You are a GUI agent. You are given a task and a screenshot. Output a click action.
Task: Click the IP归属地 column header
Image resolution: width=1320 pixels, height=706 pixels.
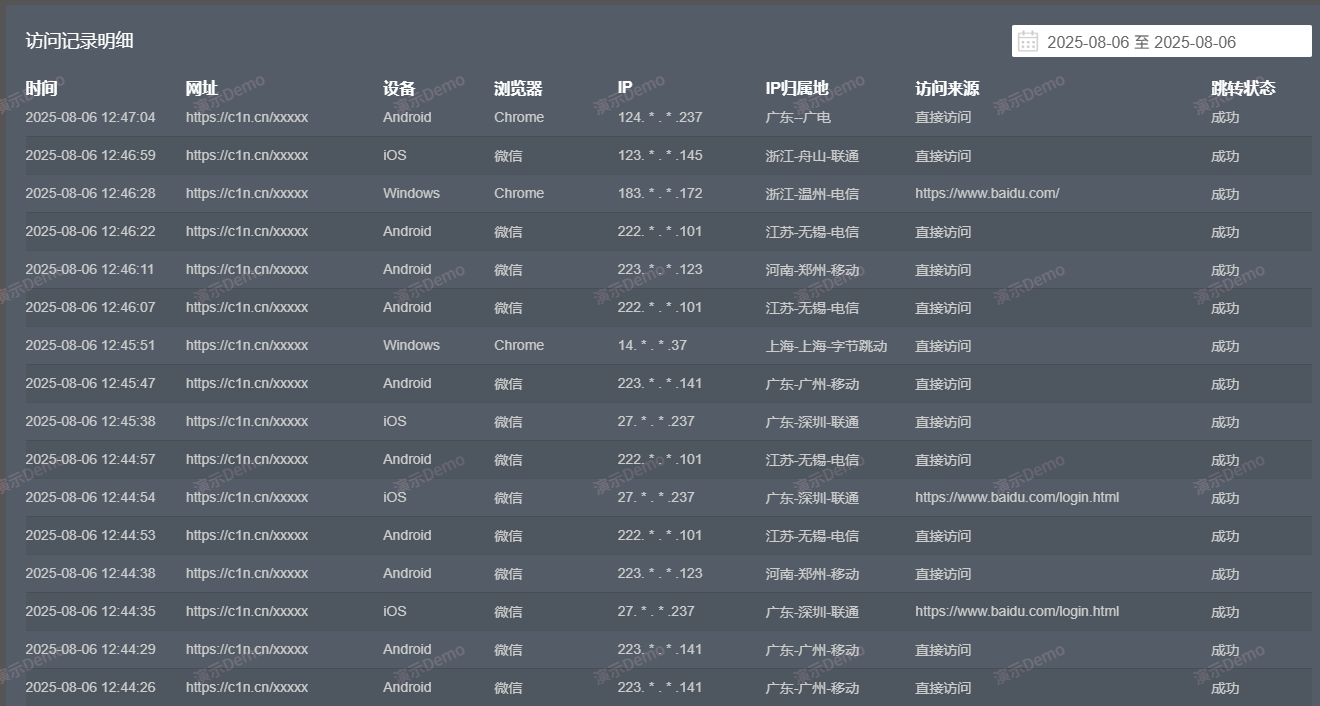794,88
